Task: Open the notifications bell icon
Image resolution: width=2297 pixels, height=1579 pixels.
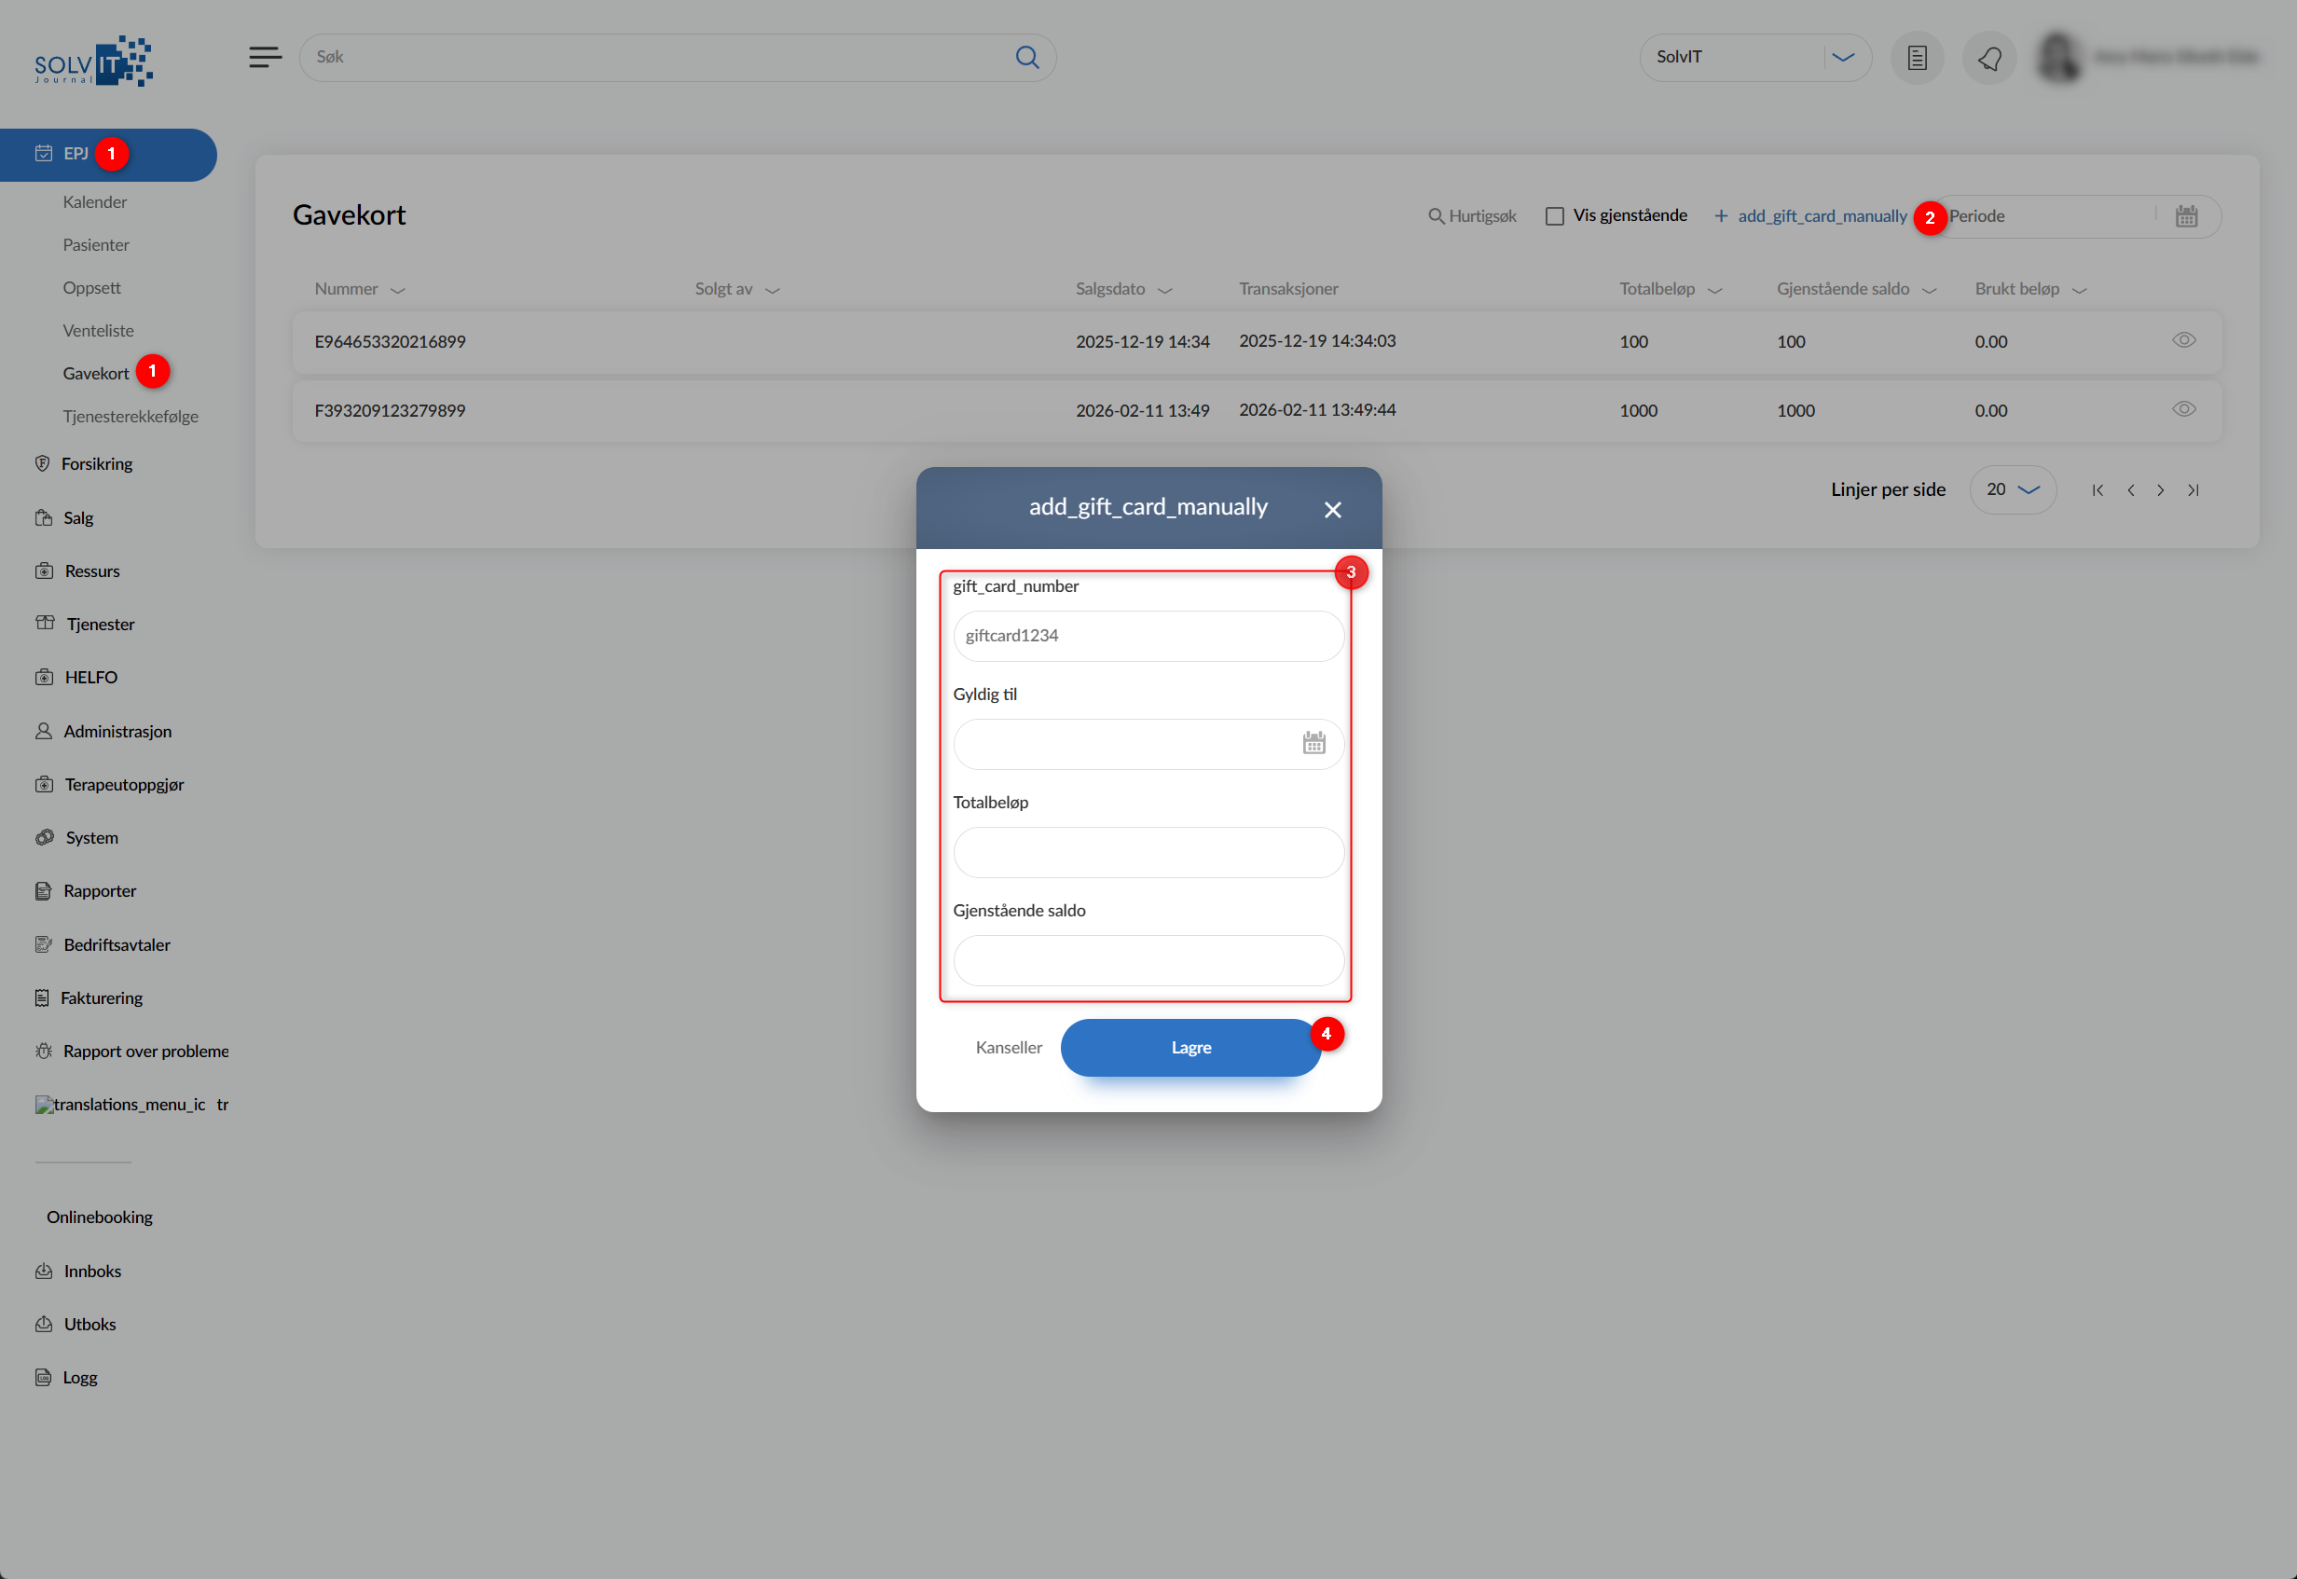Action: coord(1989,58)
